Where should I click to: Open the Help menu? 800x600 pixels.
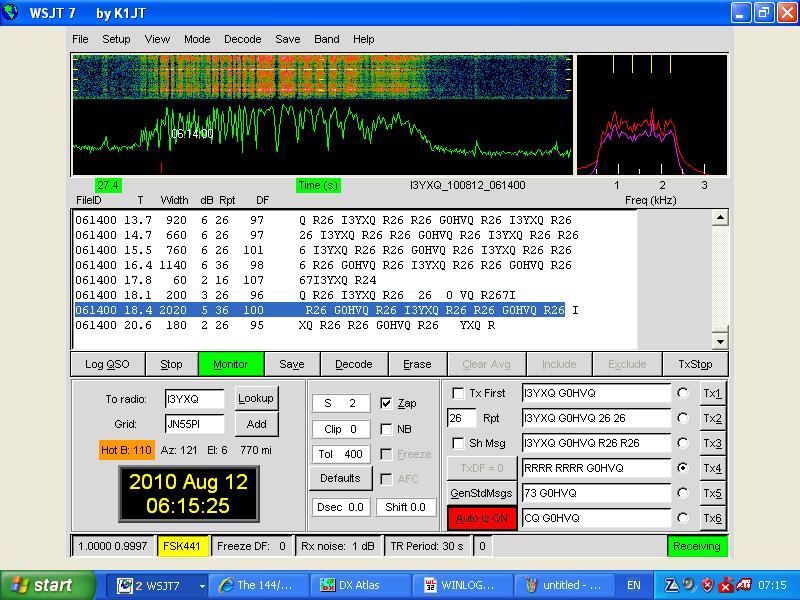click(363, 39)
